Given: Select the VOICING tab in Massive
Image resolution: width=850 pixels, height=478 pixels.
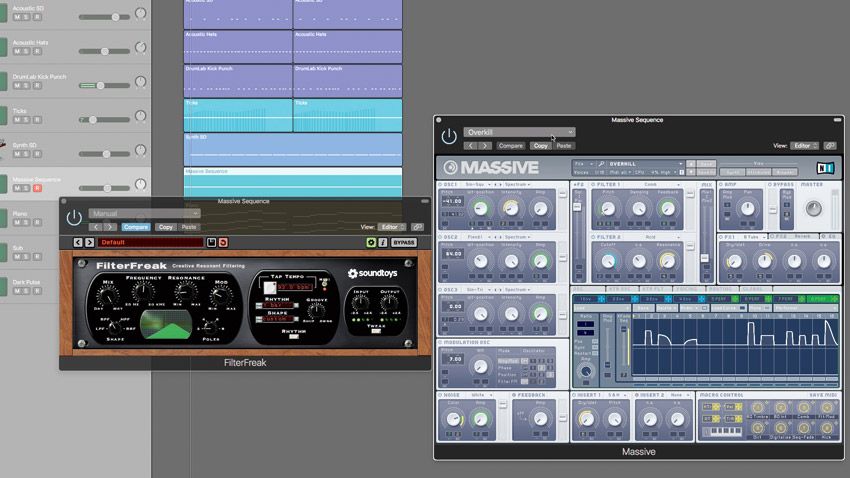Looking at the screenshot, I should coord(687,289).
